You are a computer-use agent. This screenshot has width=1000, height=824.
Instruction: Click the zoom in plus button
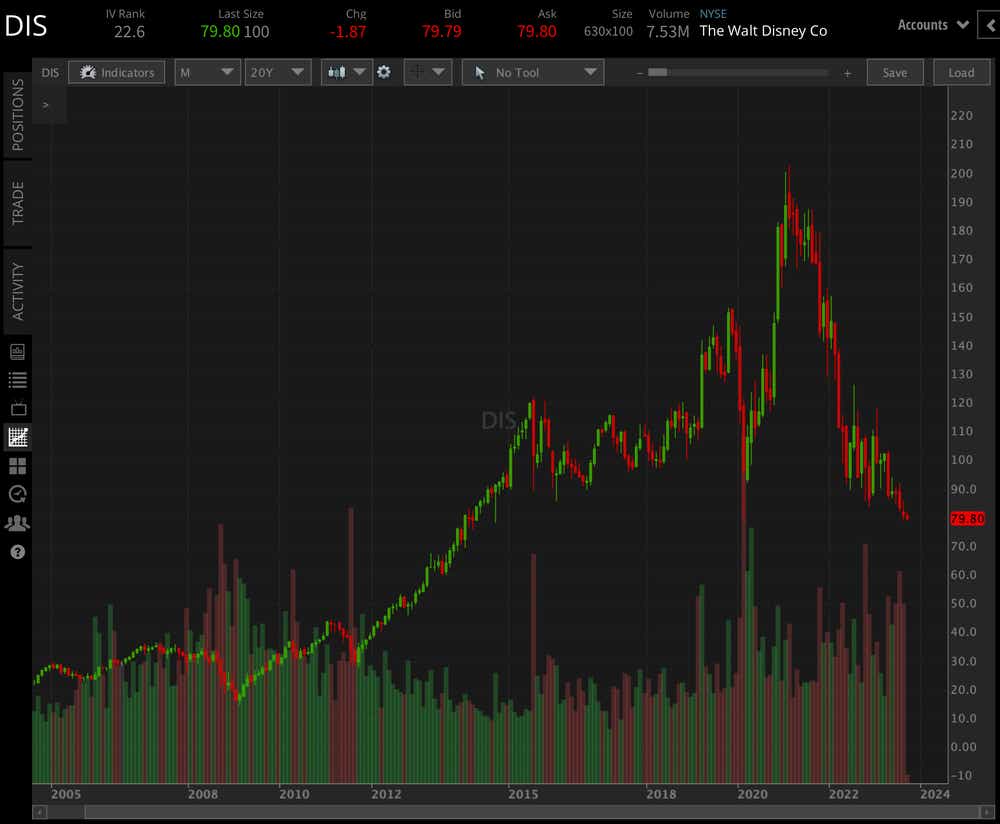pyautogui.click(x=848, y=73)
